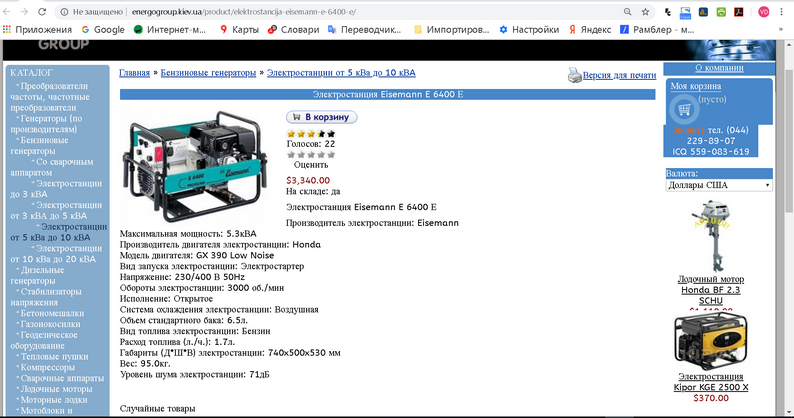This screenshot has width=794, height=418.
Task: Open the Лодочный мотор Honda BF 2.3 SCHU link
Action: pos(711,290)
